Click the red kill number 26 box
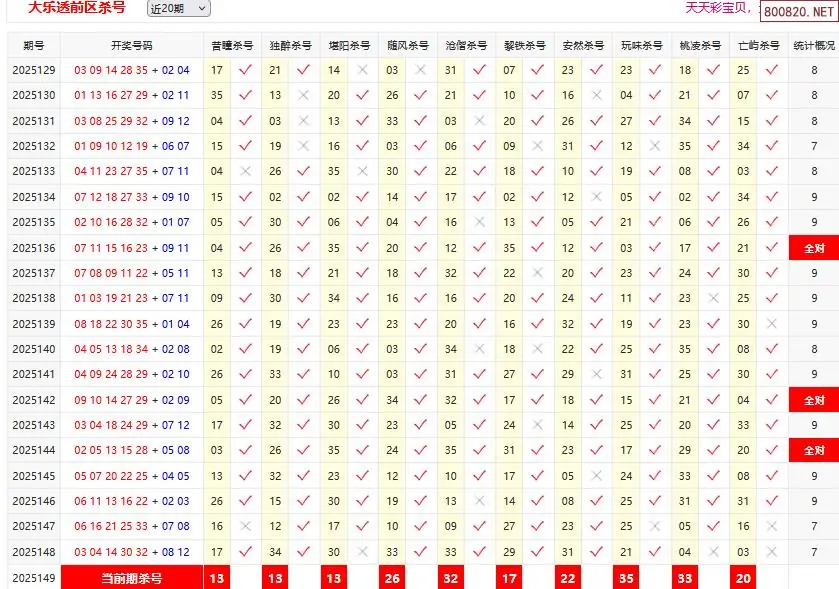 (392, 578)
